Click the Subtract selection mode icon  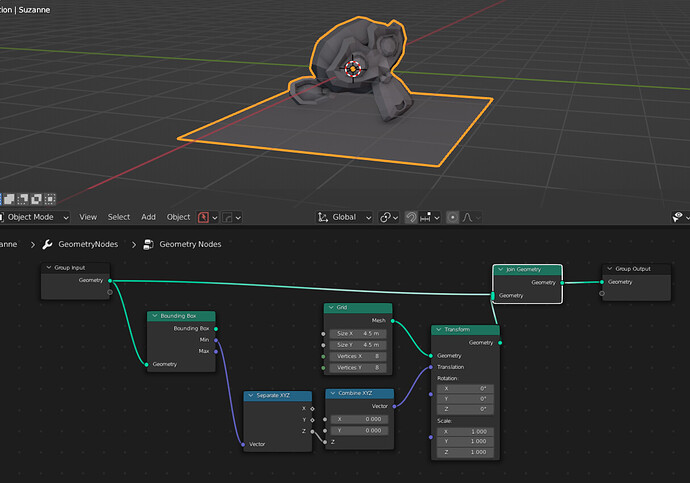22,199
